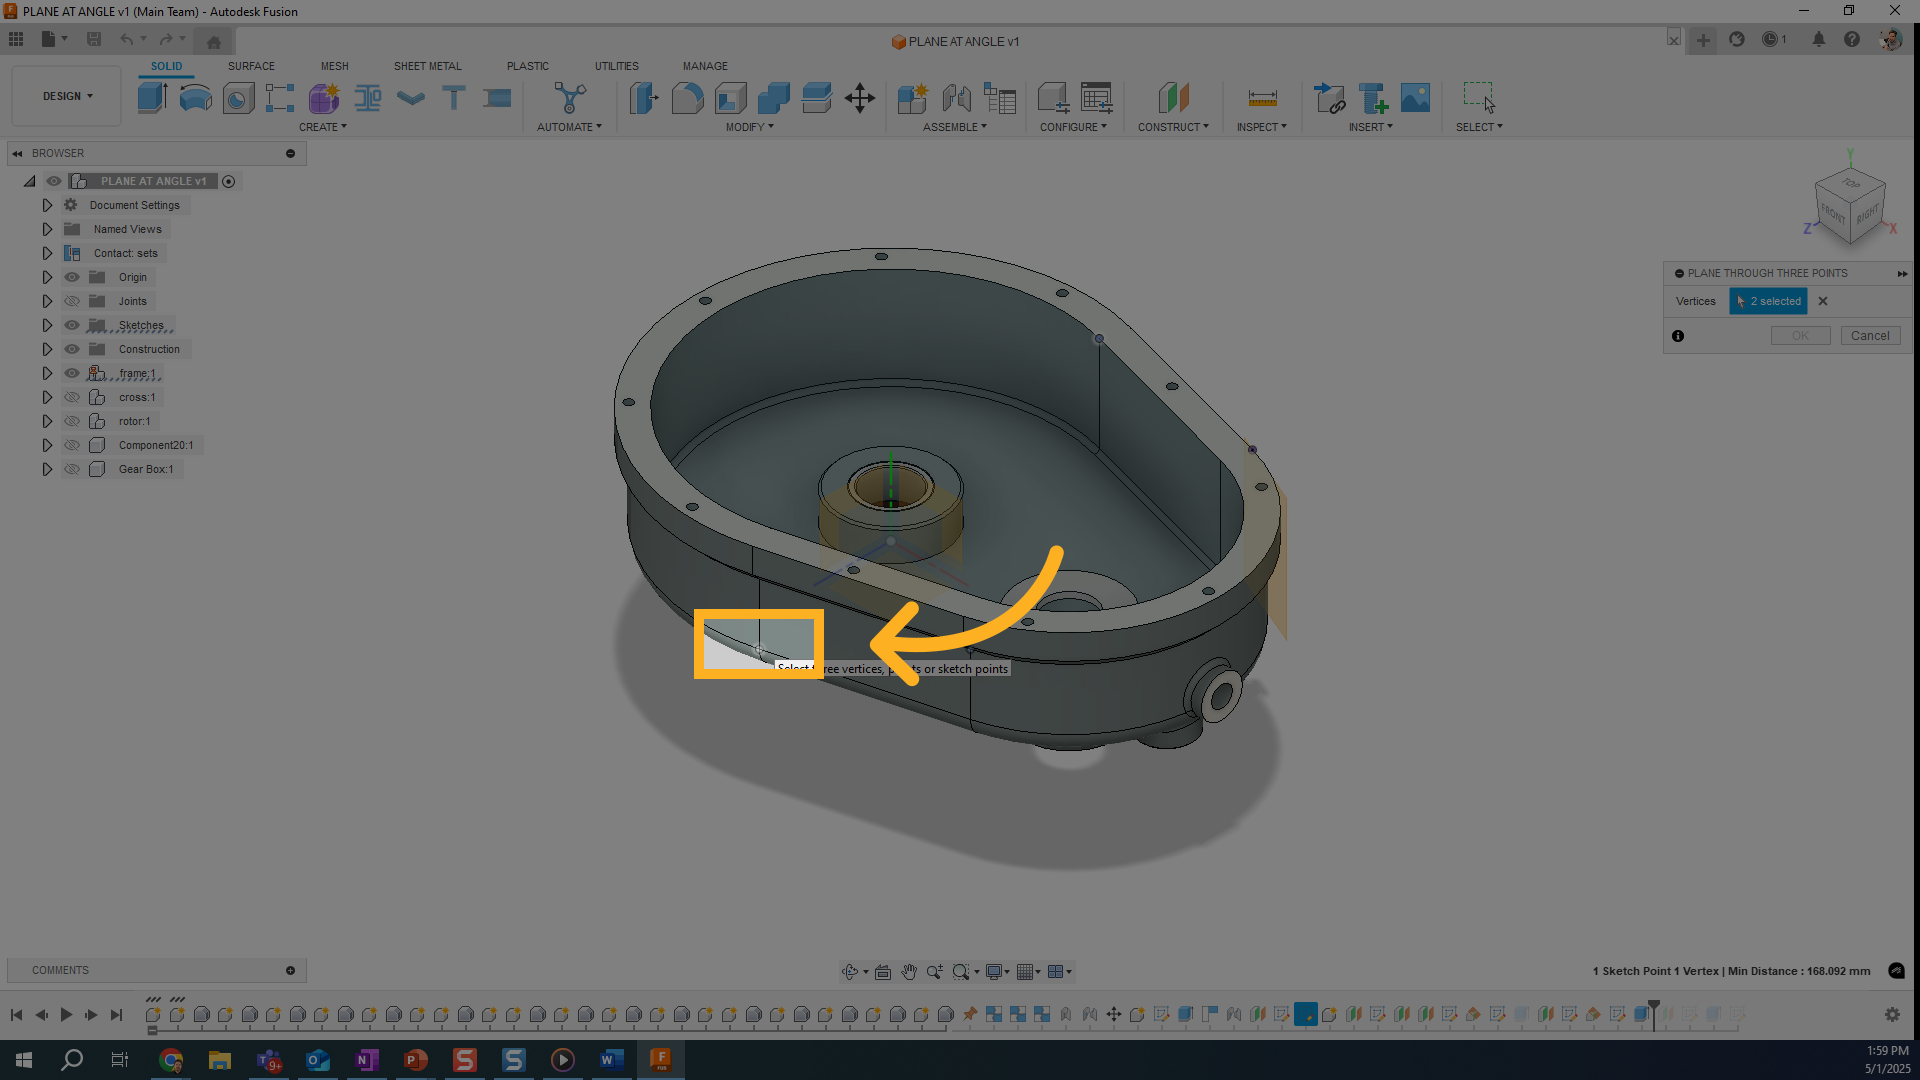Click the New Component assemble icon
The width and height of the screenshot is (1920, 1080).
[x=912, y=98]
